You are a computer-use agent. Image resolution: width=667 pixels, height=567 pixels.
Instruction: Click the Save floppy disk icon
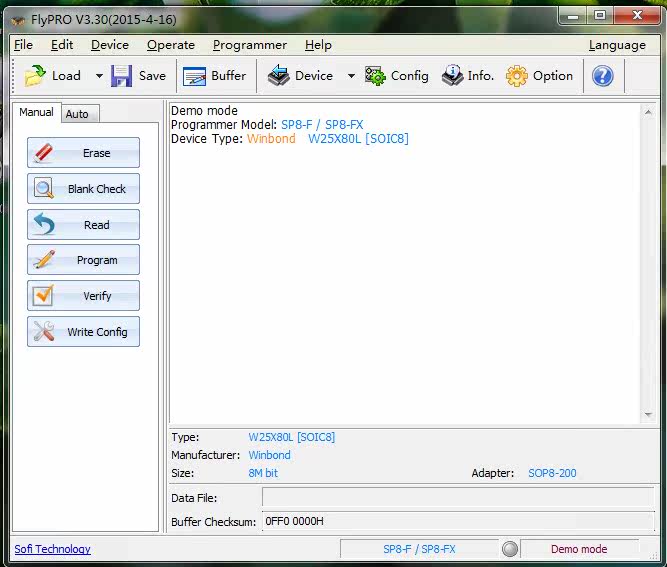(x=122, y=76)
